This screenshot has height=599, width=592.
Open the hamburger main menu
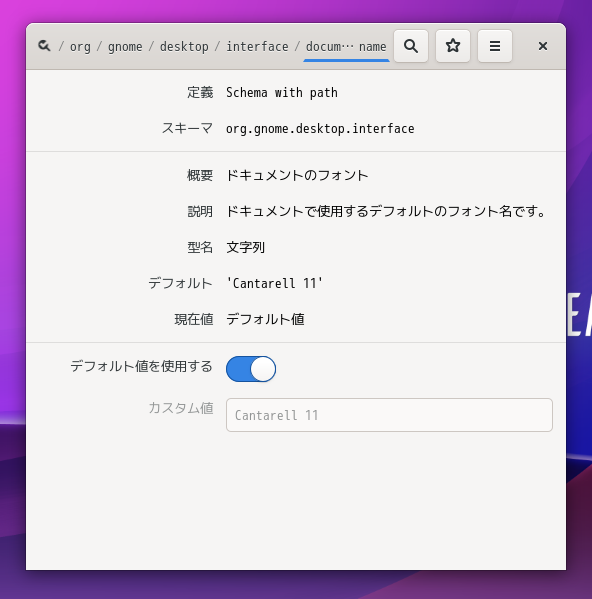tap(495, 46)
